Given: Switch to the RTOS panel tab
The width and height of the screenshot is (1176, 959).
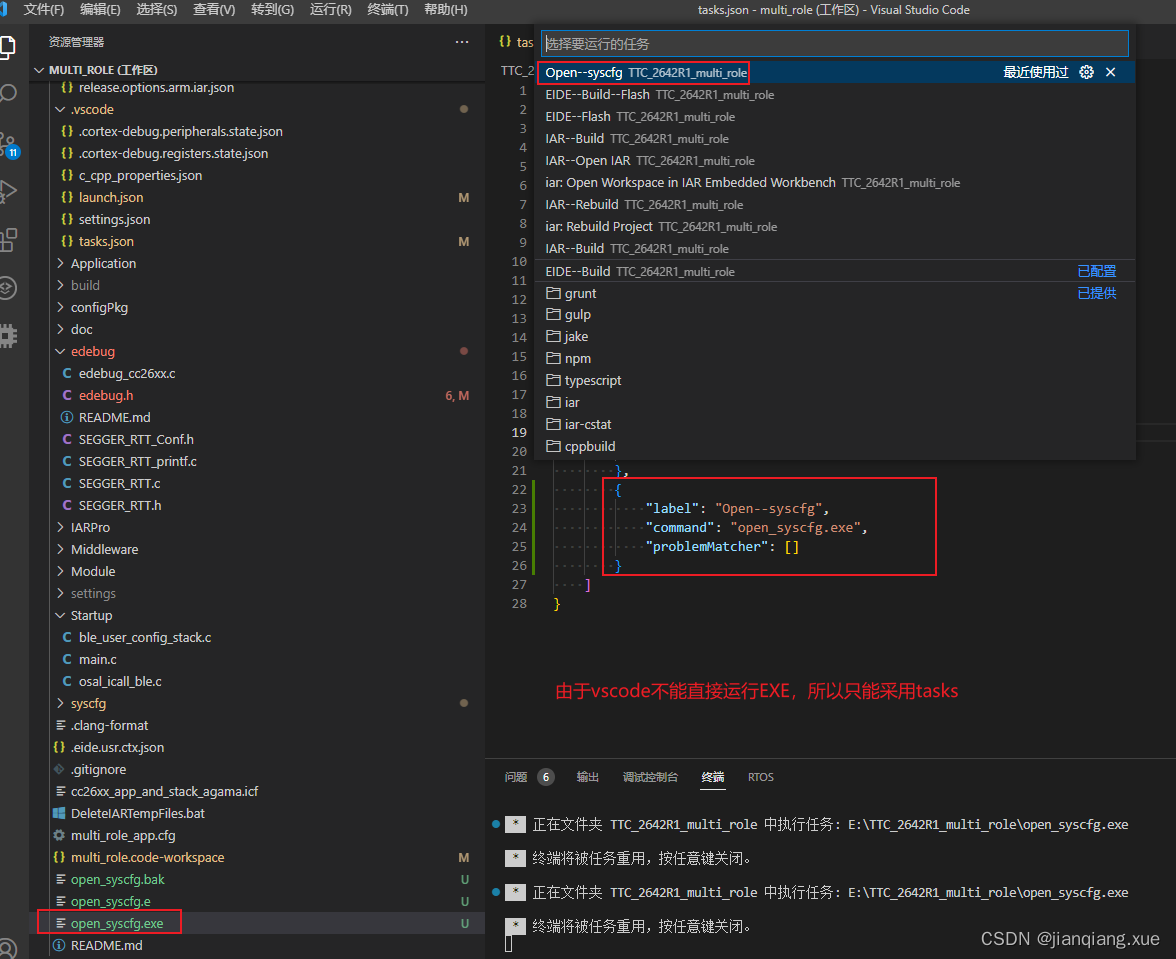Looking at the screenshot, I should click(x=760, y=777).
